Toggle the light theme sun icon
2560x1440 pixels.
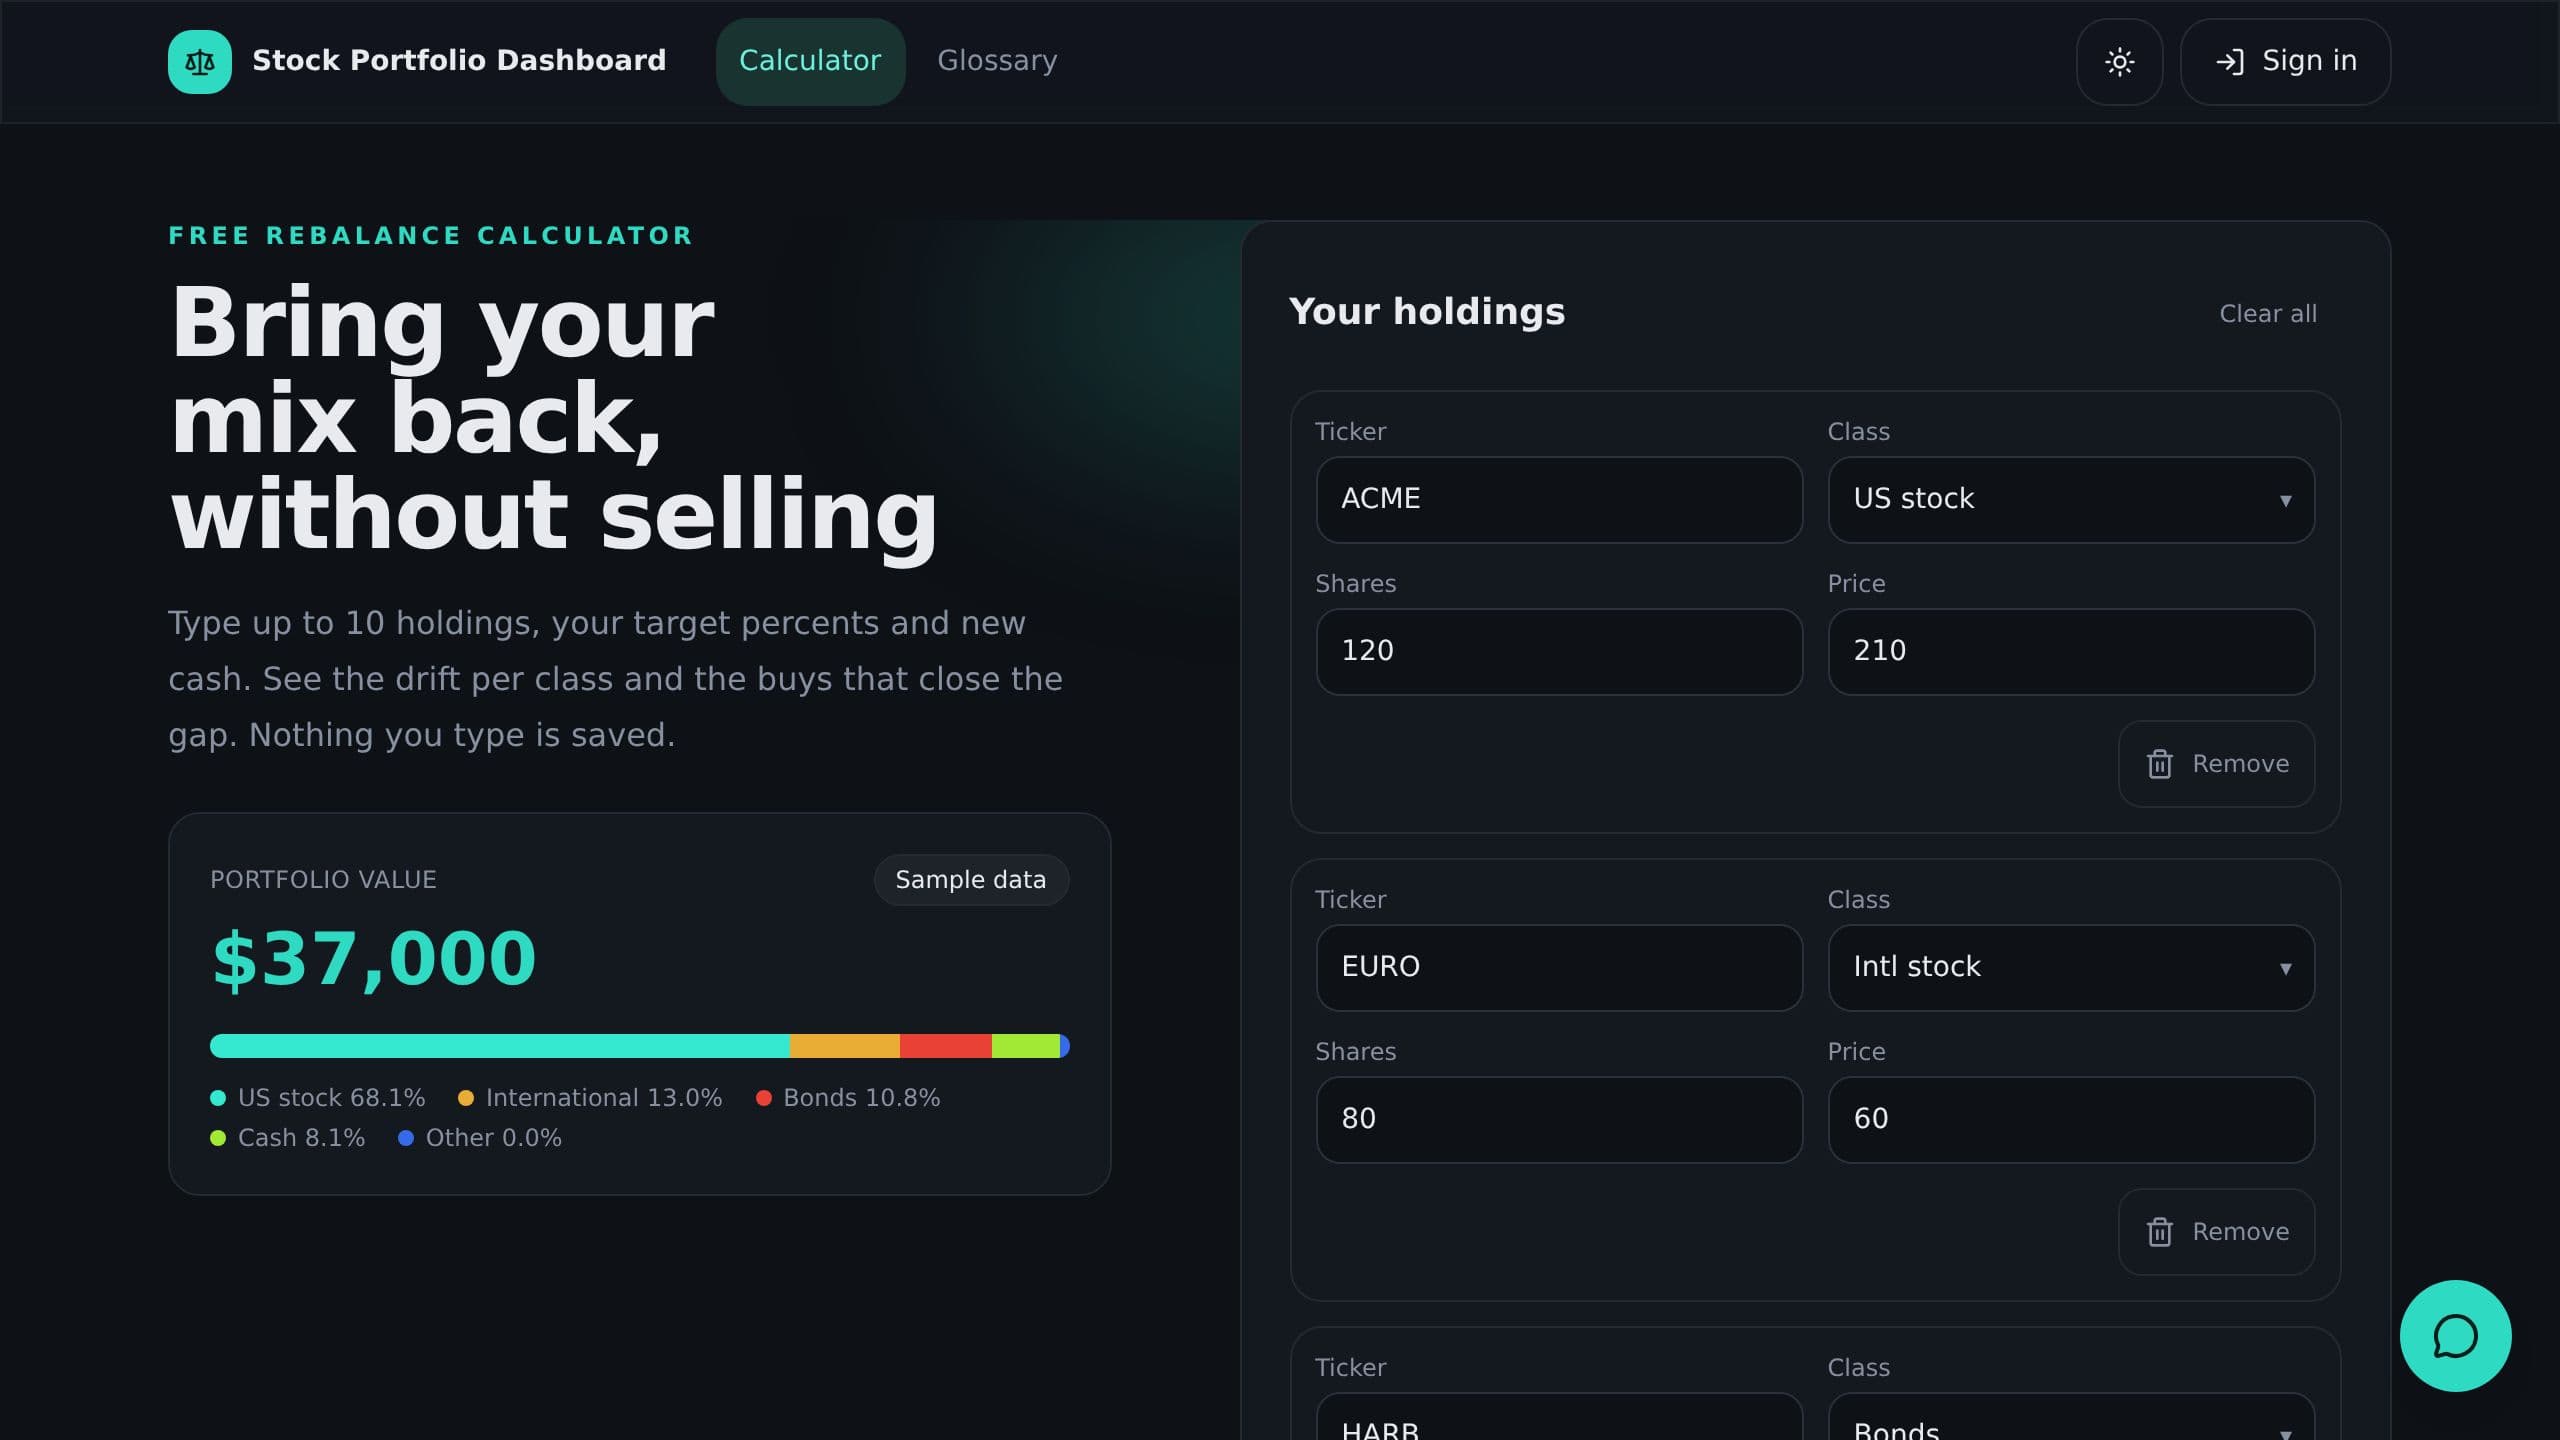2119,62
